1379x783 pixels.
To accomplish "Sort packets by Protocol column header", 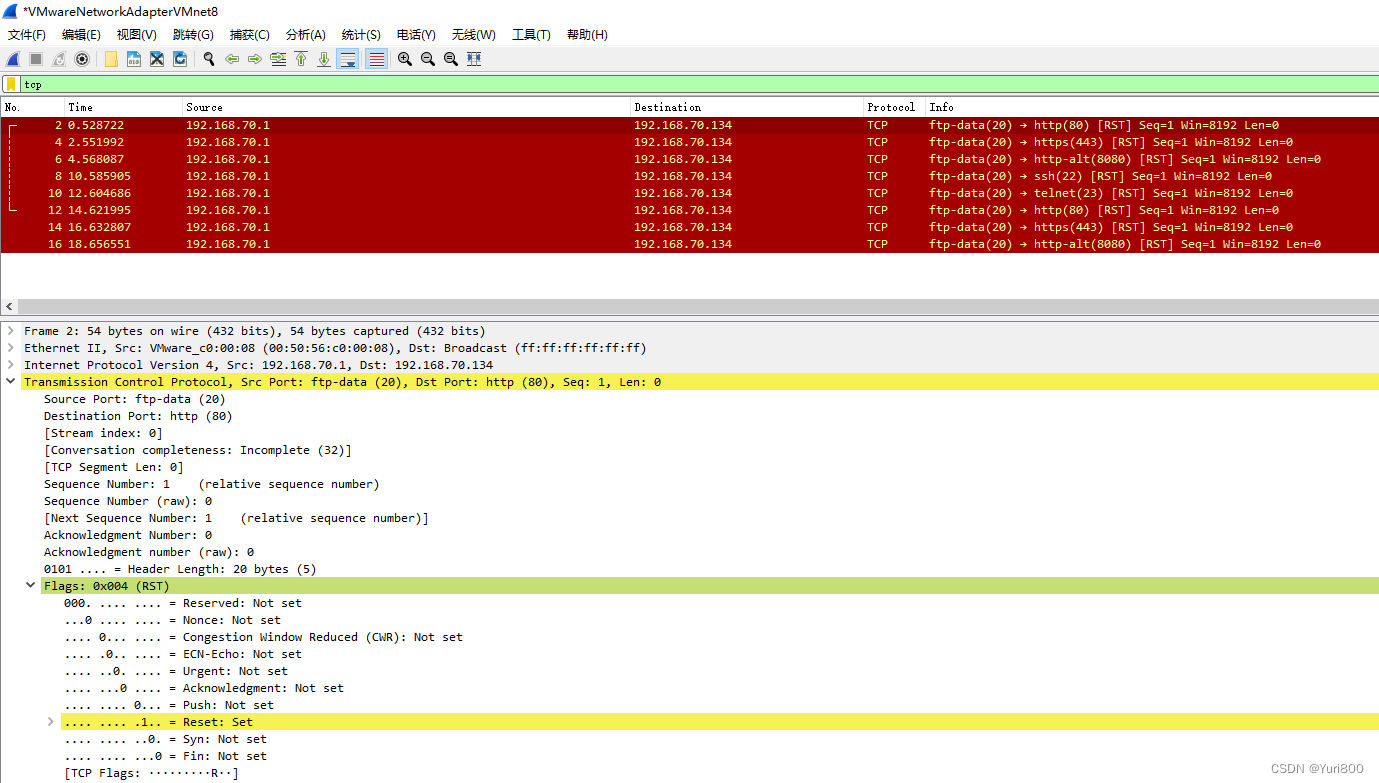I will pyautogui.click(x=895, y=107).
